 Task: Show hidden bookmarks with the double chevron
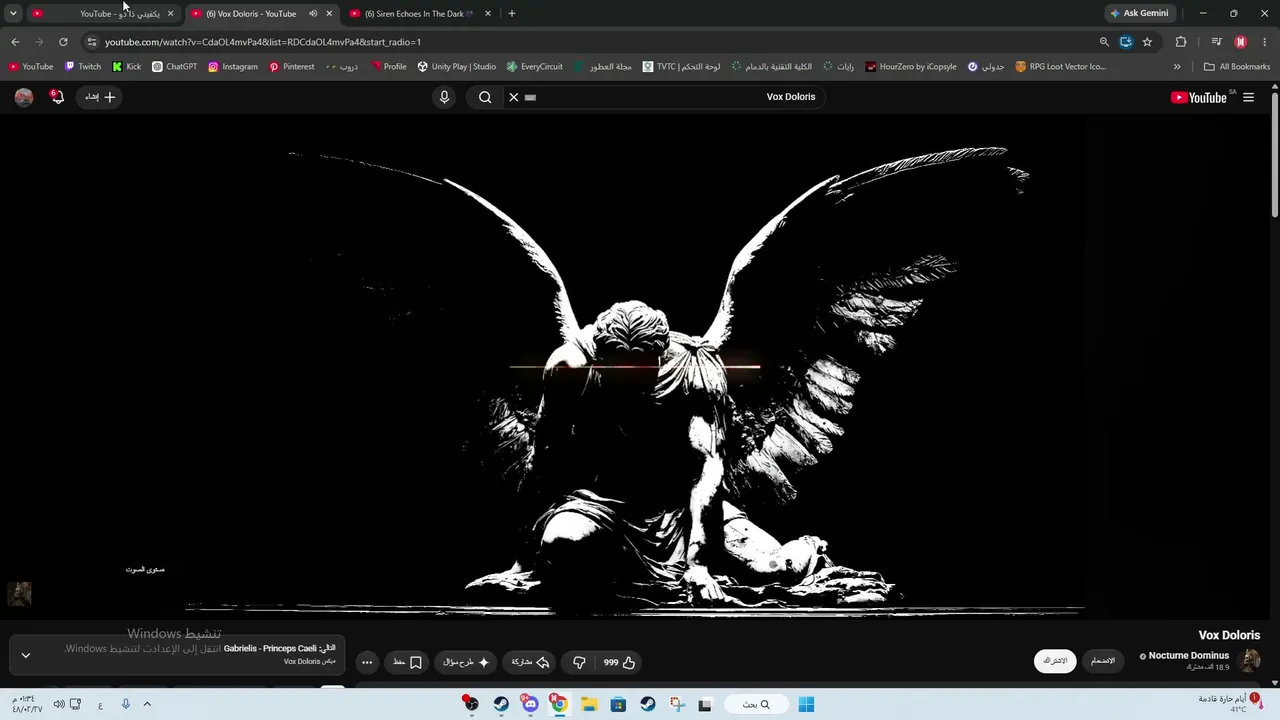pos(1177,67)
